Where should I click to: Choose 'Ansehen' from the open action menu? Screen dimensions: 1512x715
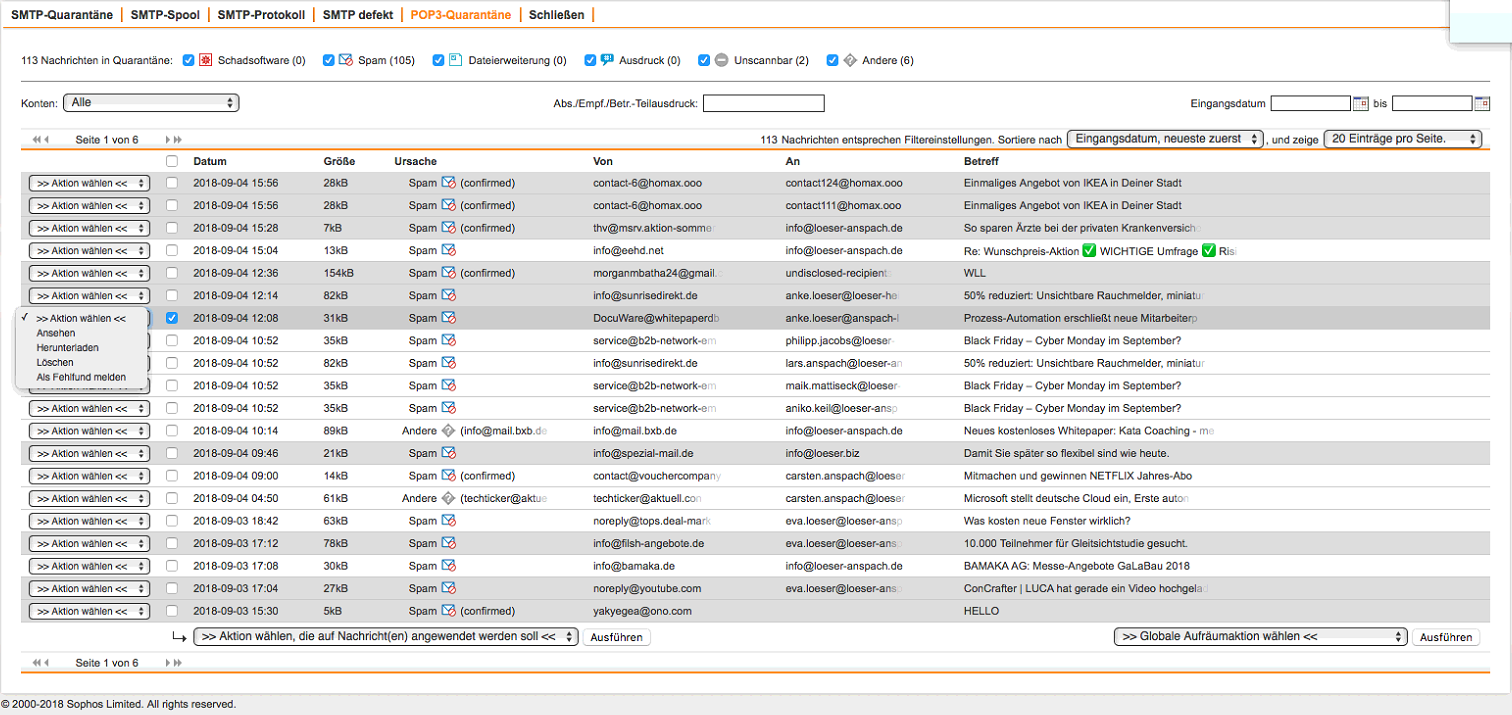coord(55,333)
